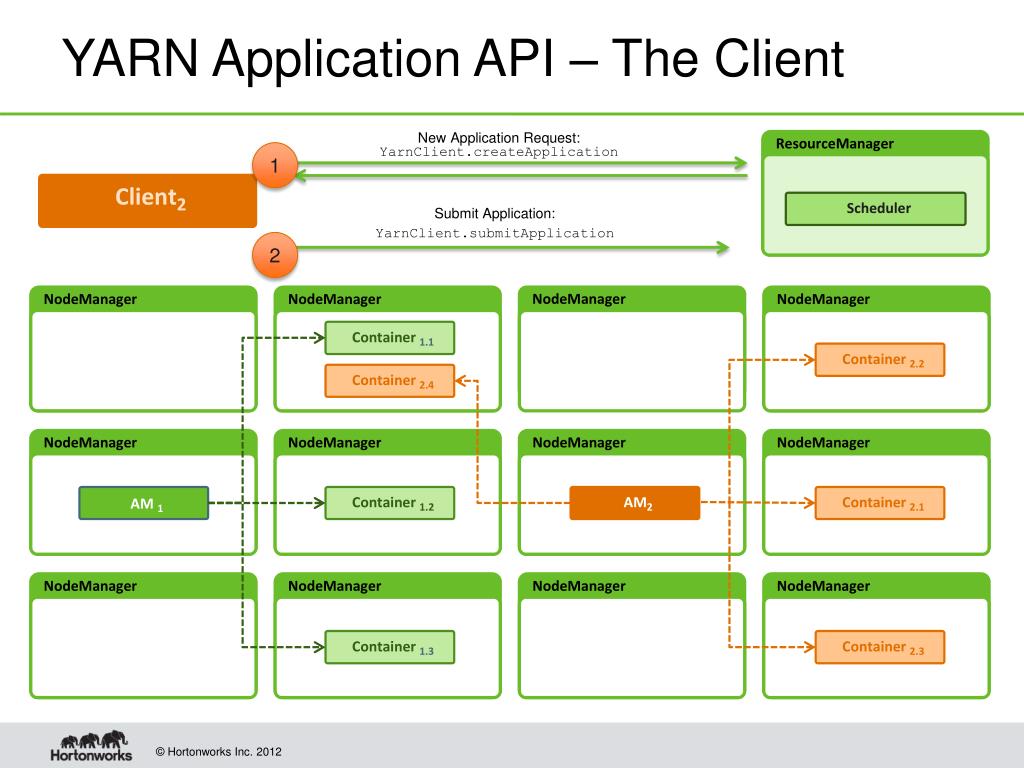Click the orange AM2 box
This screenshot has height=768, width=1024.
point(635,503)
